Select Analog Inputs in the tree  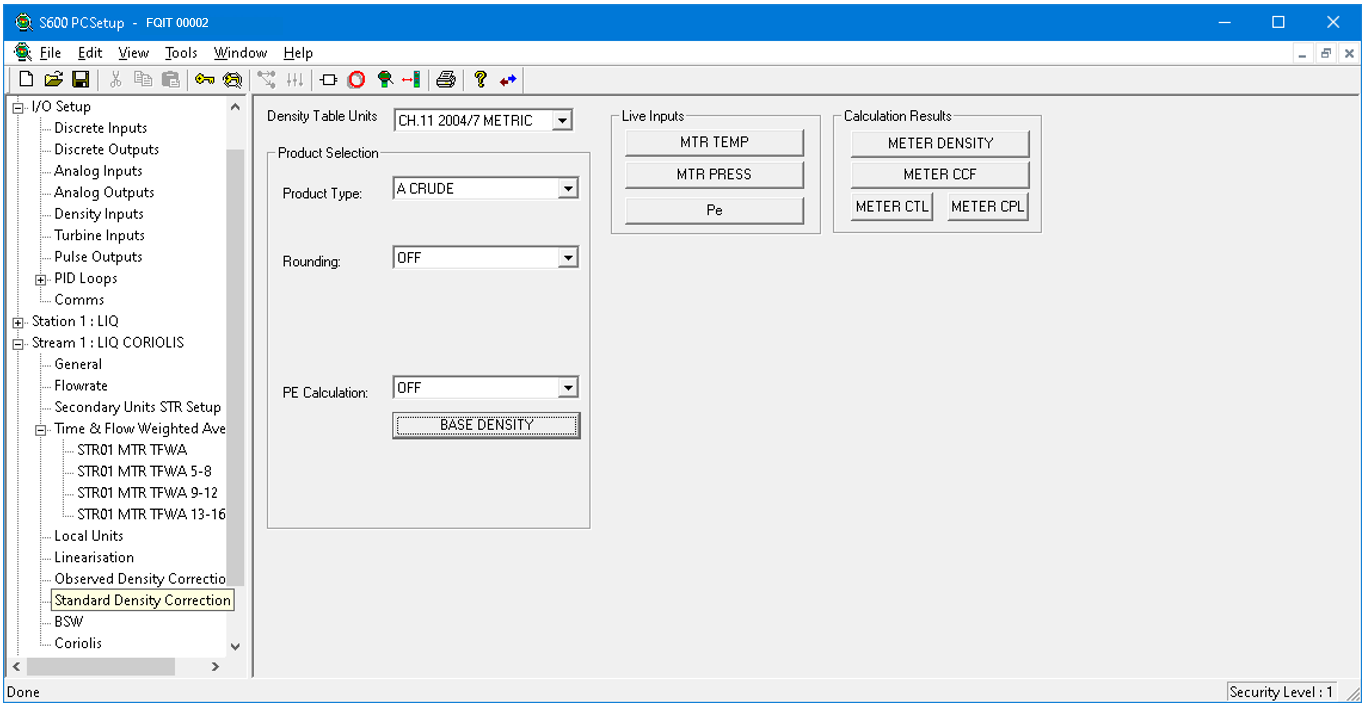(98, 171)
